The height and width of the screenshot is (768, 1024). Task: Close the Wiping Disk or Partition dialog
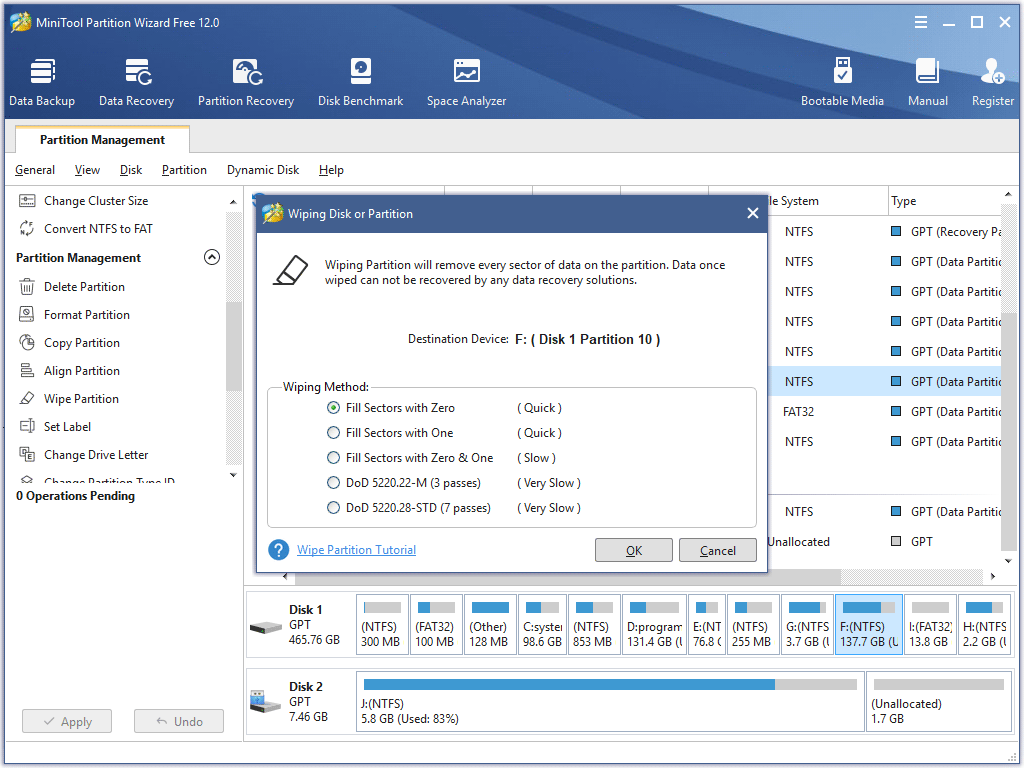[752, 214]
